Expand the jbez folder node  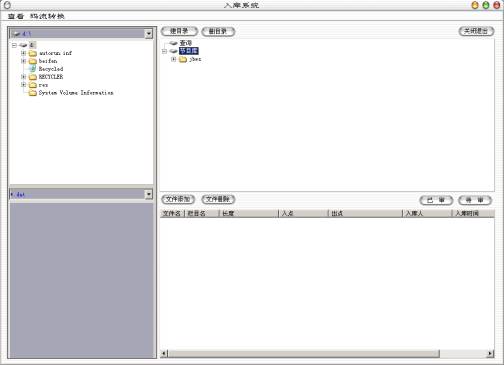(x=173, y=59)
